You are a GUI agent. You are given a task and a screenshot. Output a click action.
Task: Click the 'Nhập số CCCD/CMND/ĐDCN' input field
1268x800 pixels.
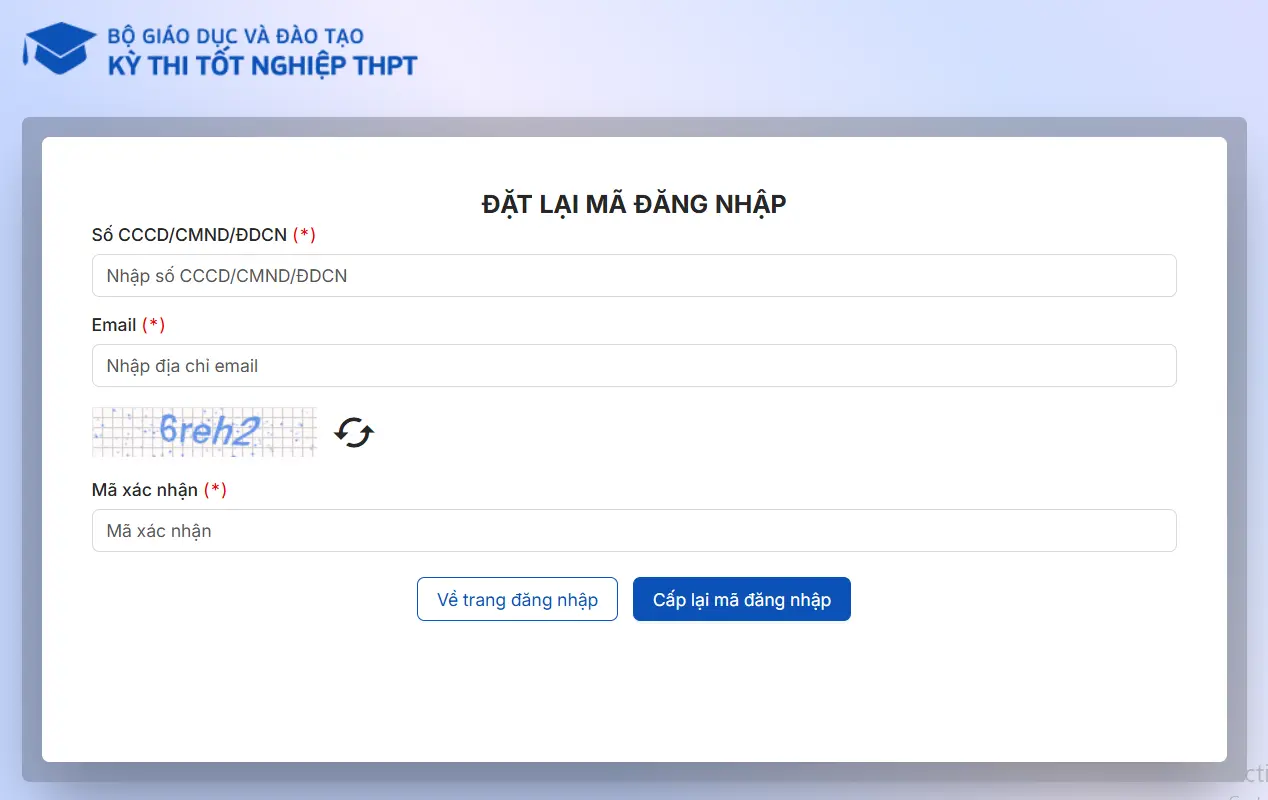[x=634, y=275]
